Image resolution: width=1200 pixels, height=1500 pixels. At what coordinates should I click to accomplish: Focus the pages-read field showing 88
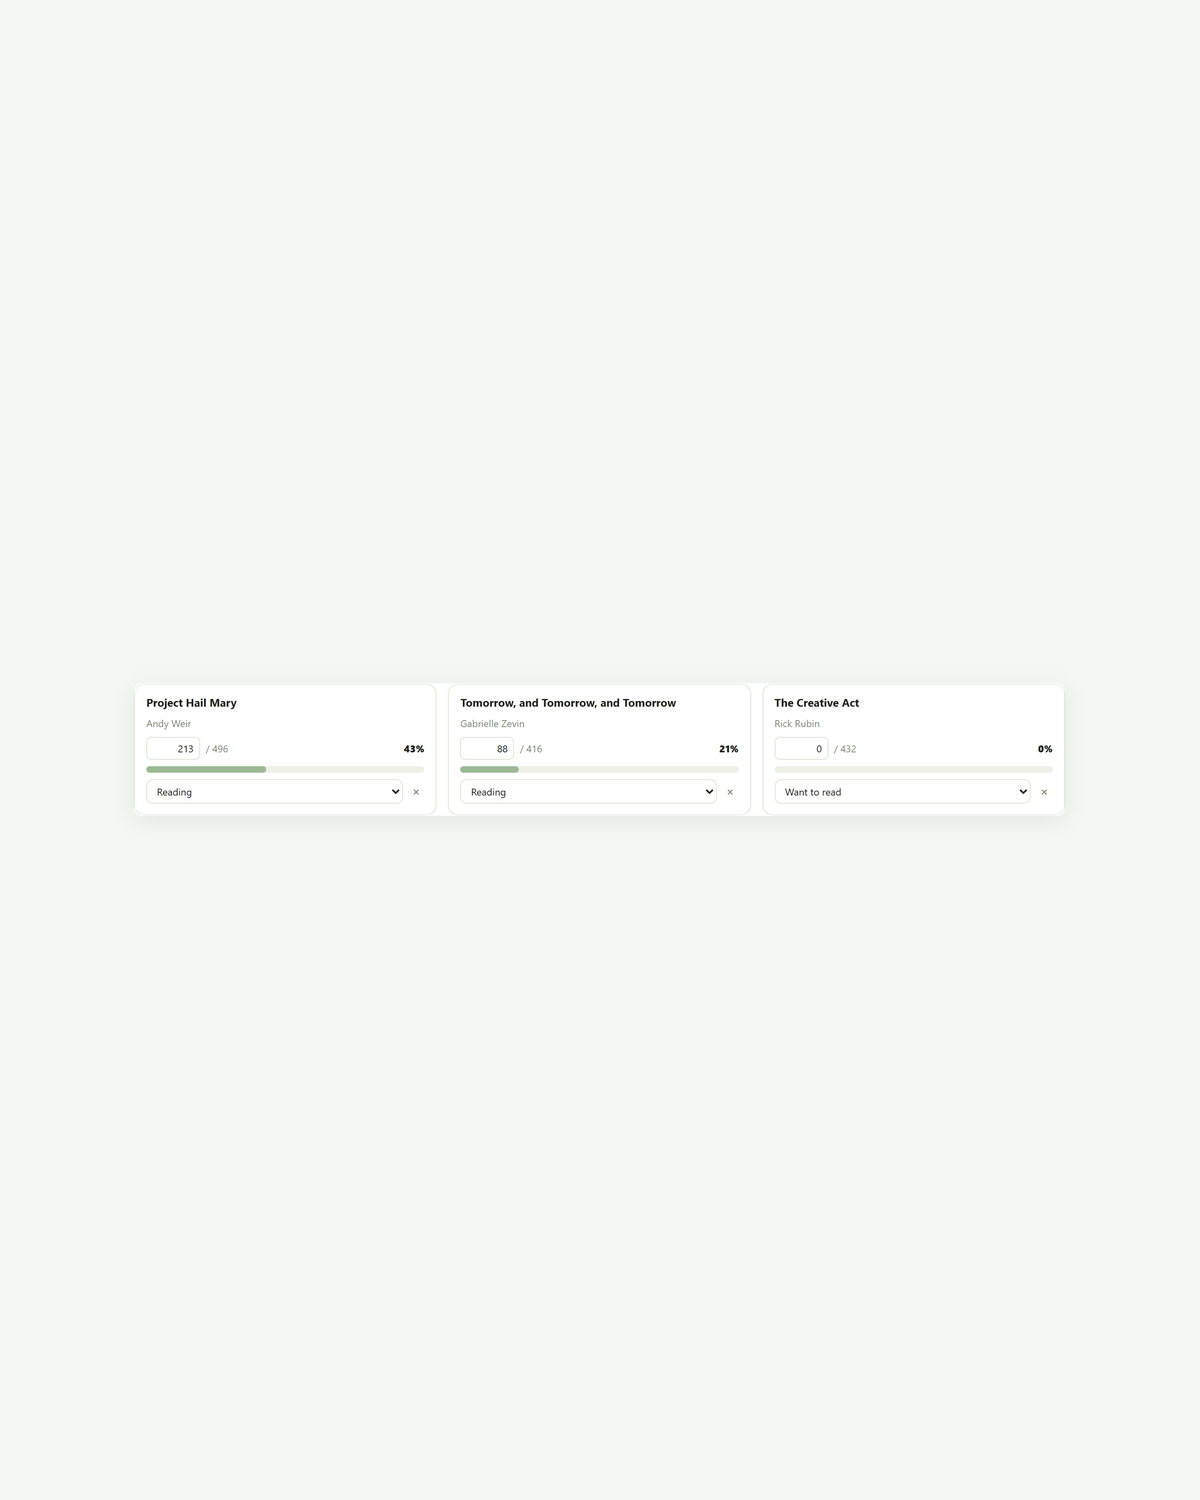[x=487, y=749]
